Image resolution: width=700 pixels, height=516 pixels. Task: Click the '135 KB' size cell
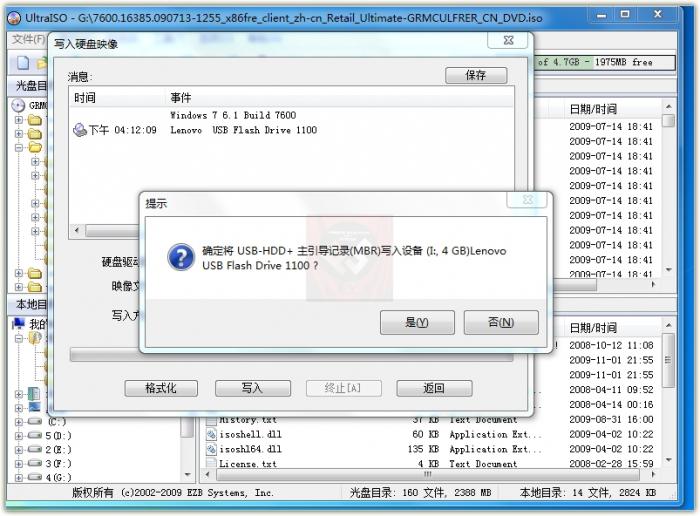click(x=423, y=449)
